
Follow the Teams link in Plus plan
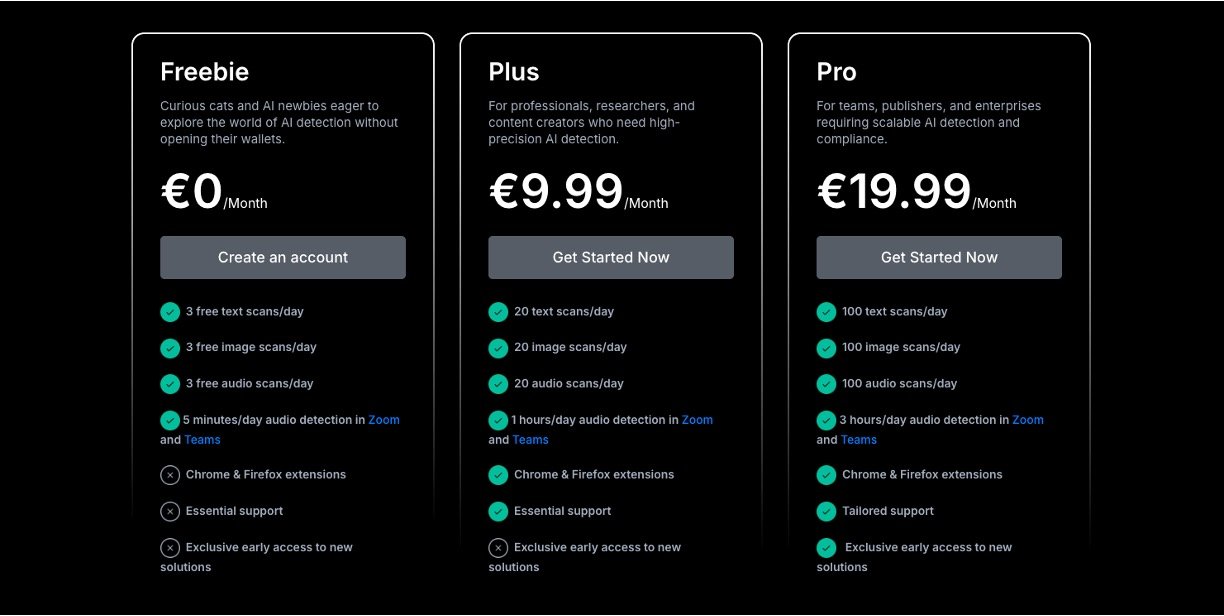pos(530,440)
